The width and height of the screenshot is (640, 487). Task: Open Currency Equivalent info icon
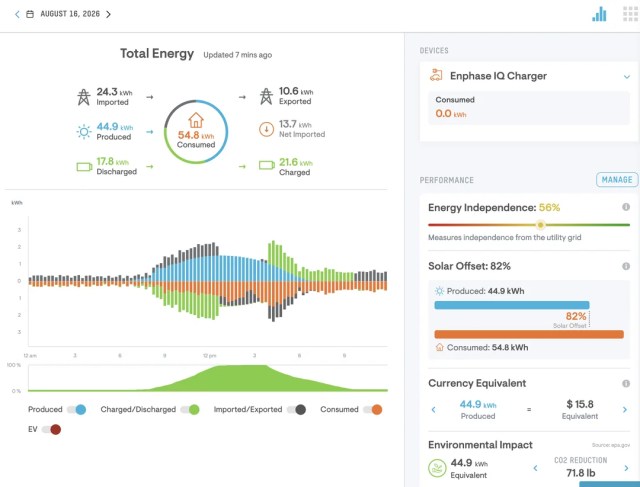click(x=626, y=383)
